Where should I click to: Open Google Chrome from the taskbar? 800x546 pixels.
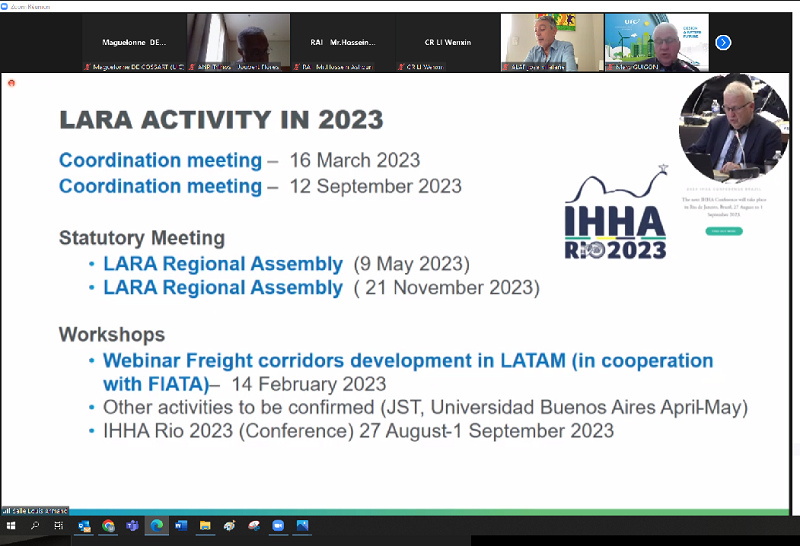click(x=108, y=526)
